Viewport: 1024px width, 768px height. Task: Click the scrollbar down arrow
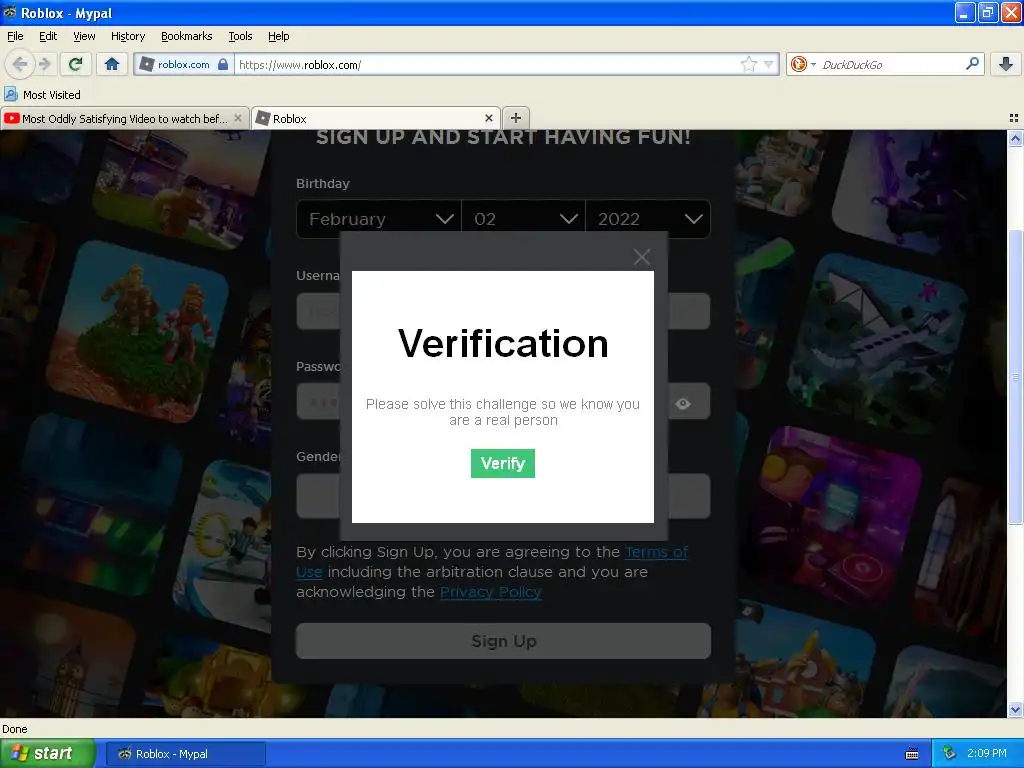click(x=1015, y=710)
